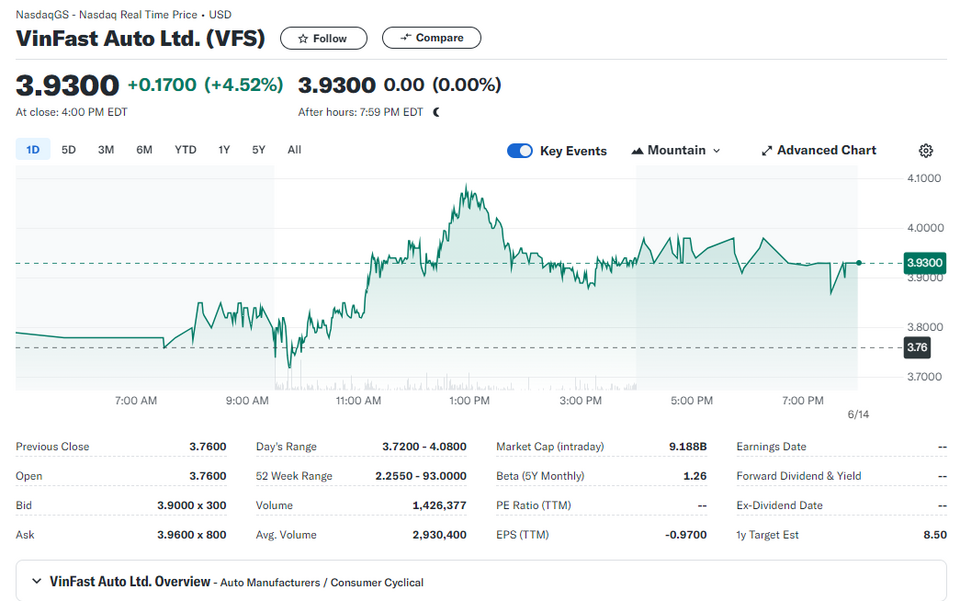The height and width of the screenshot is (601, 960).
Task: Click the star icon in Follow button
Action: click(x=302, y=39)
